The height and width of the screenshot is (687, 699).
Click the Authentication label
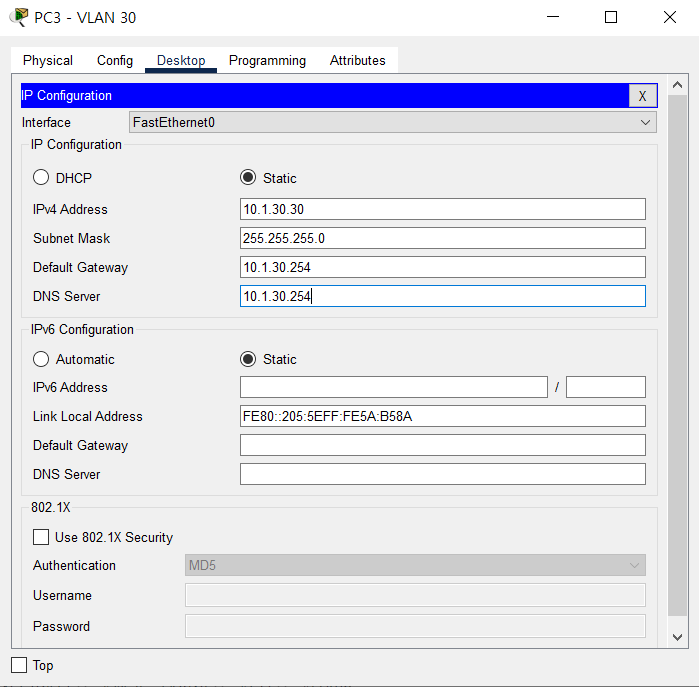(x=74, y=565)
